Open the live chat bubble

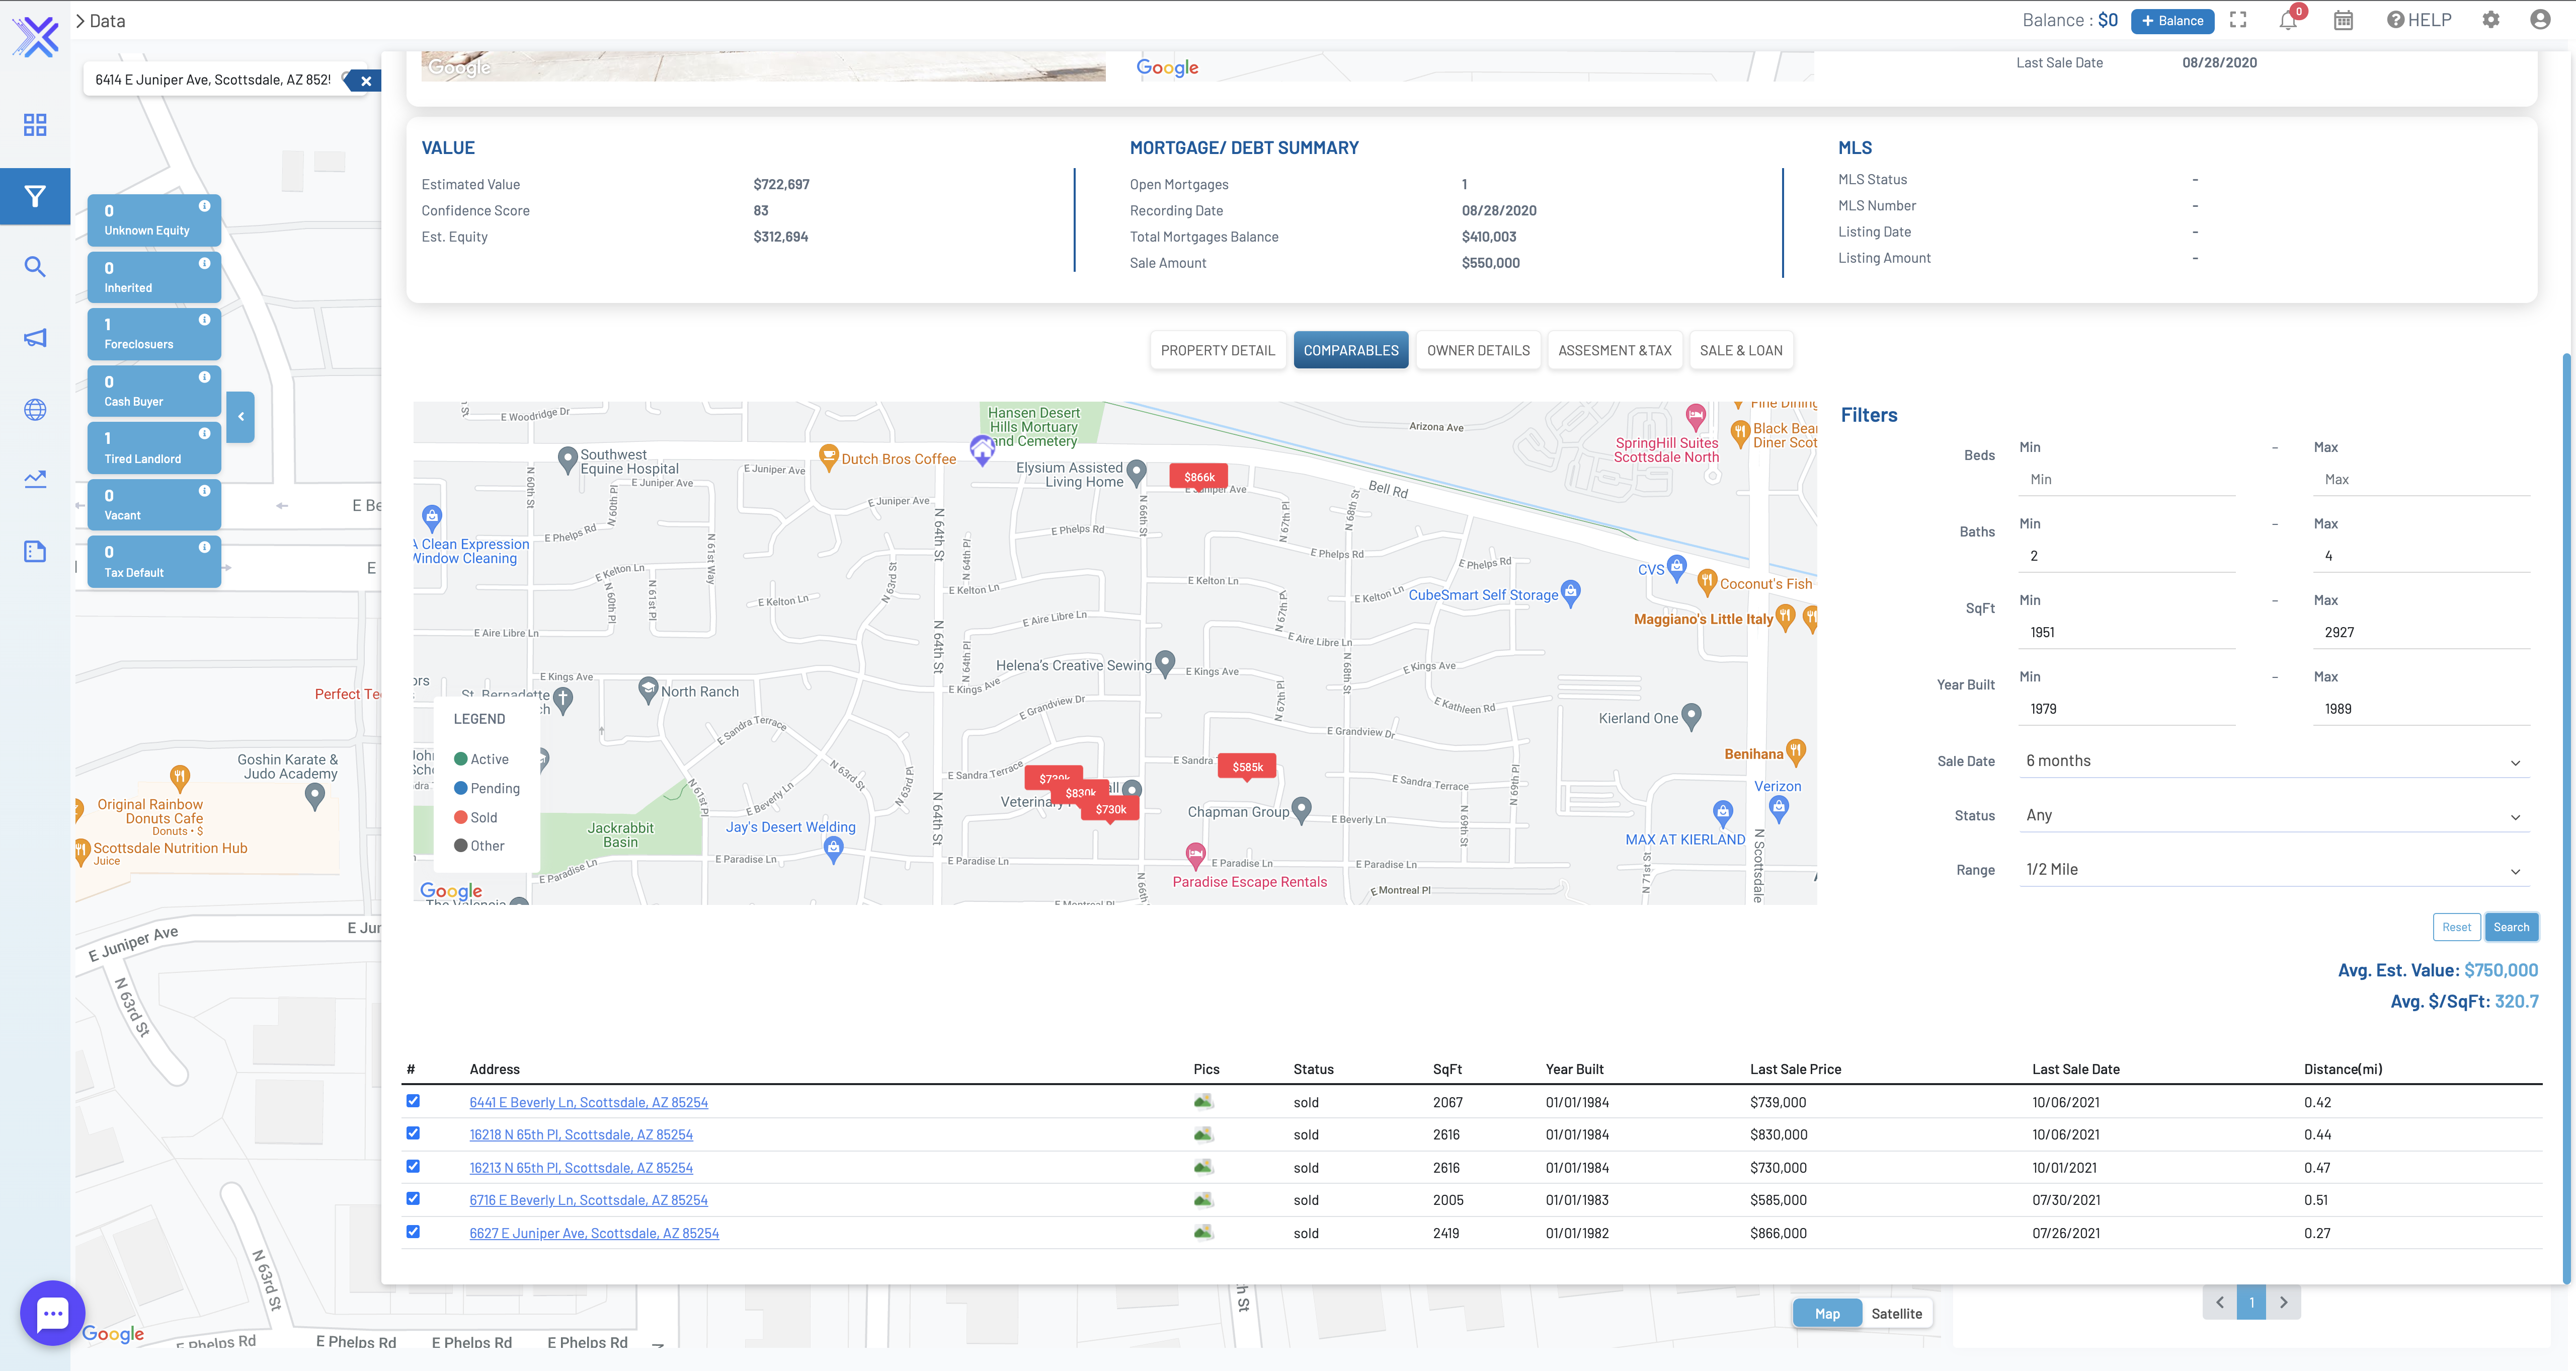click(52, 1313)
